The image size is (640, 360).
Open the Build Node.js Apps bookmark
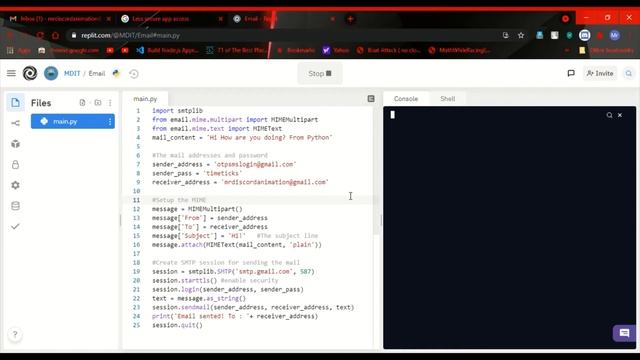tap(167, 50)
